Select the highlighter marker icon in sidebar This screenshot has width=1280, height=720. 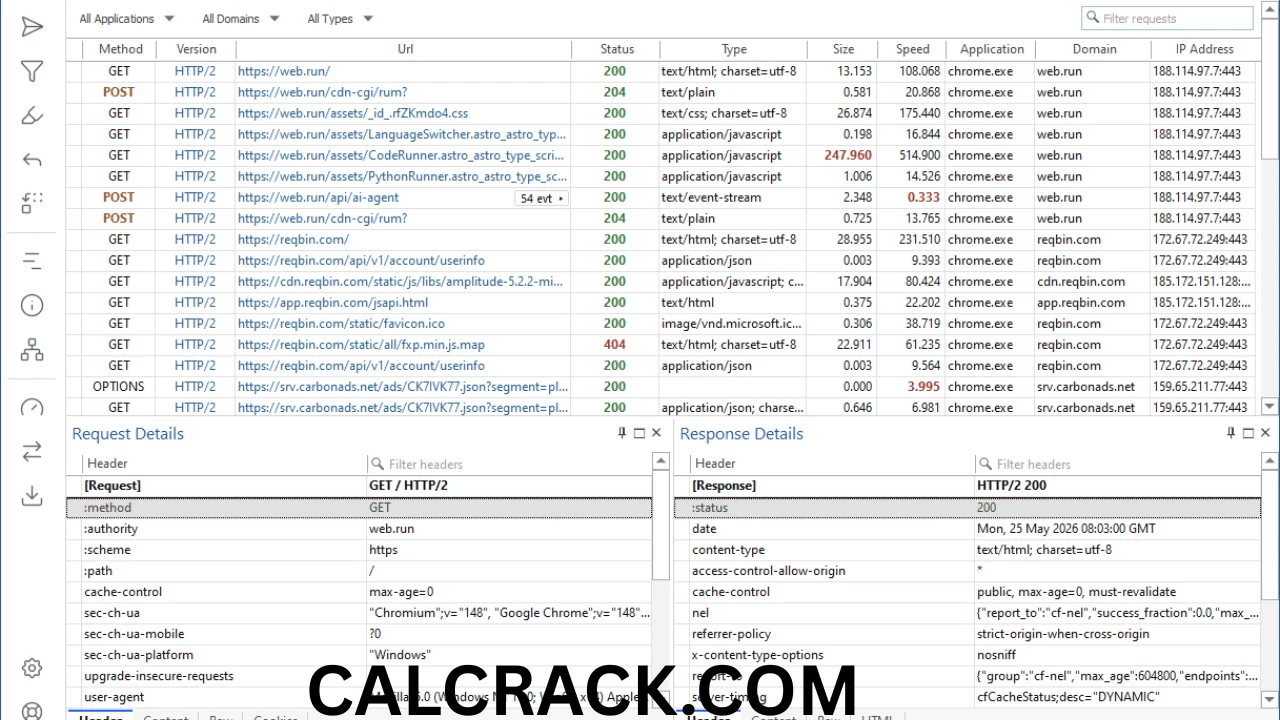click(32, 115)
